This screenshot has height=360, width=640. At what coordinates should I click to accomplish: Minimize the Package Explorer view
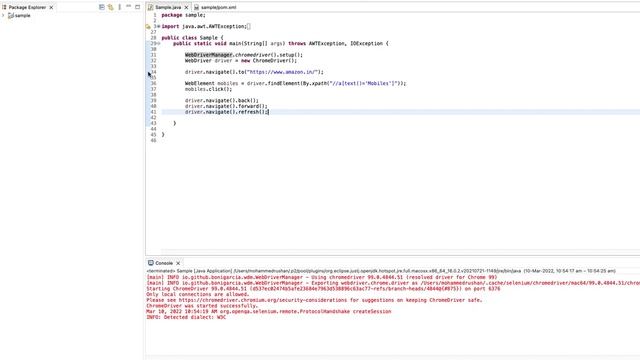(x=129, y=7)
